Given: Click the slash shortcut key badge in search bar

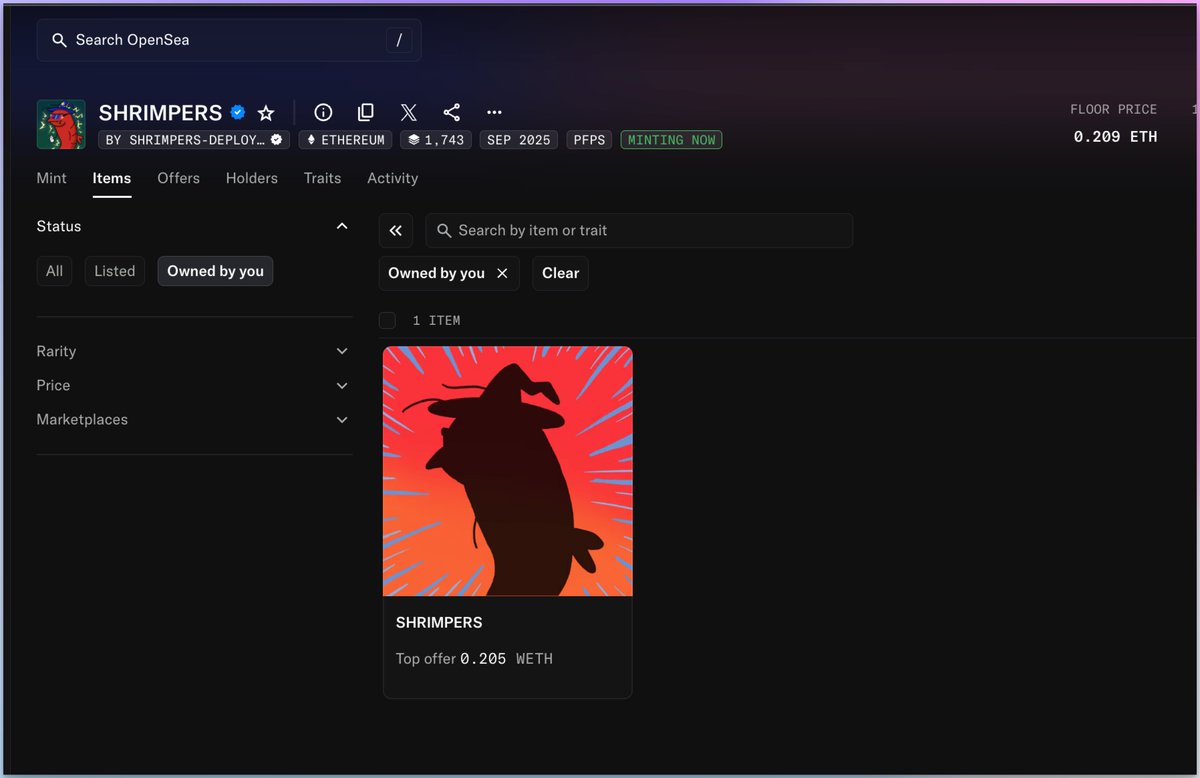Looking at the screenshot, I should coord(399,40).
